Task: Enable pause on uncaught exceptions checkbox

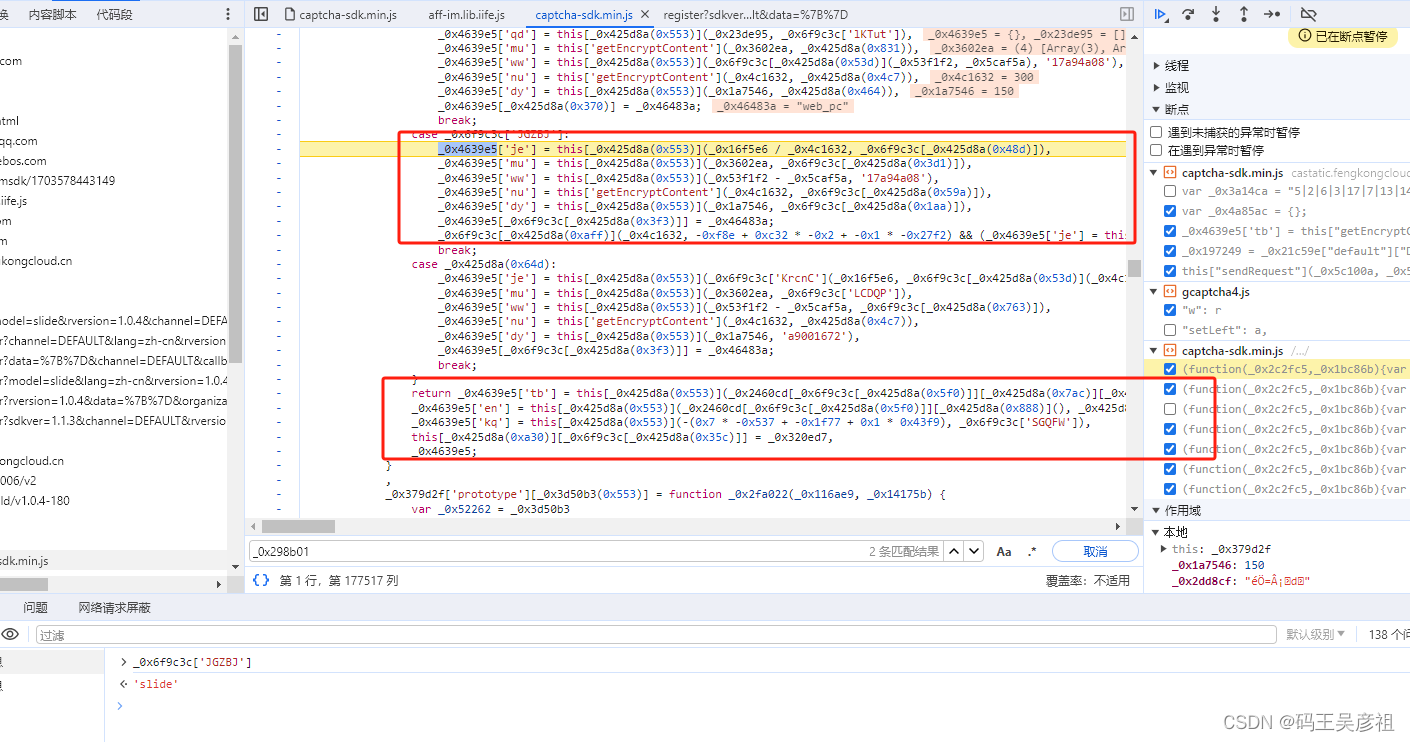Action: click(x=1157, y=132)
